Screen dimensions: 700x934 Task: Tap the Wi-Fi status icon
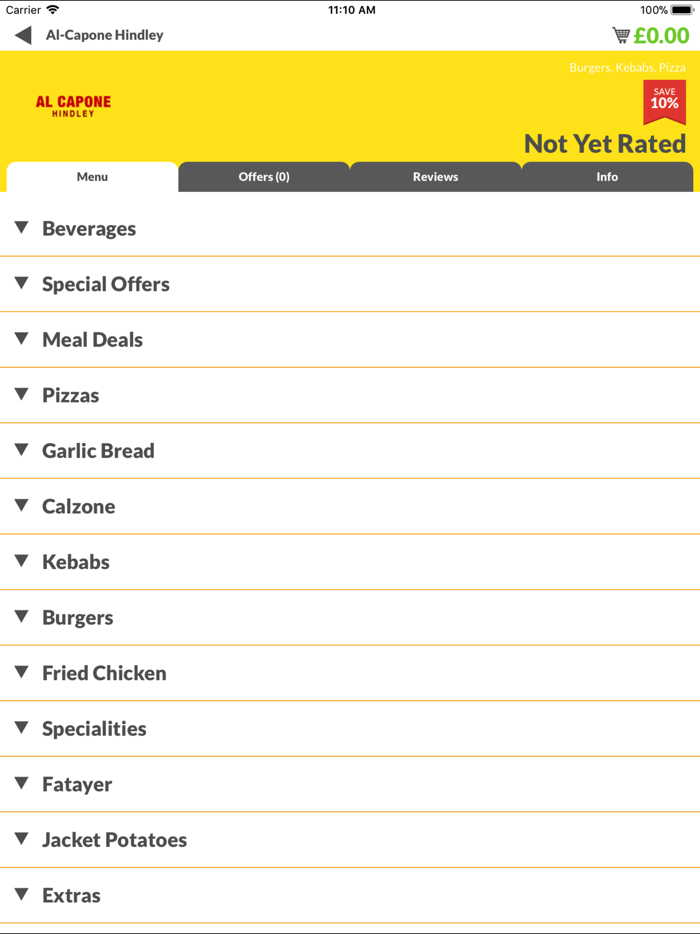pyautogui.click(x=53, y=10)
